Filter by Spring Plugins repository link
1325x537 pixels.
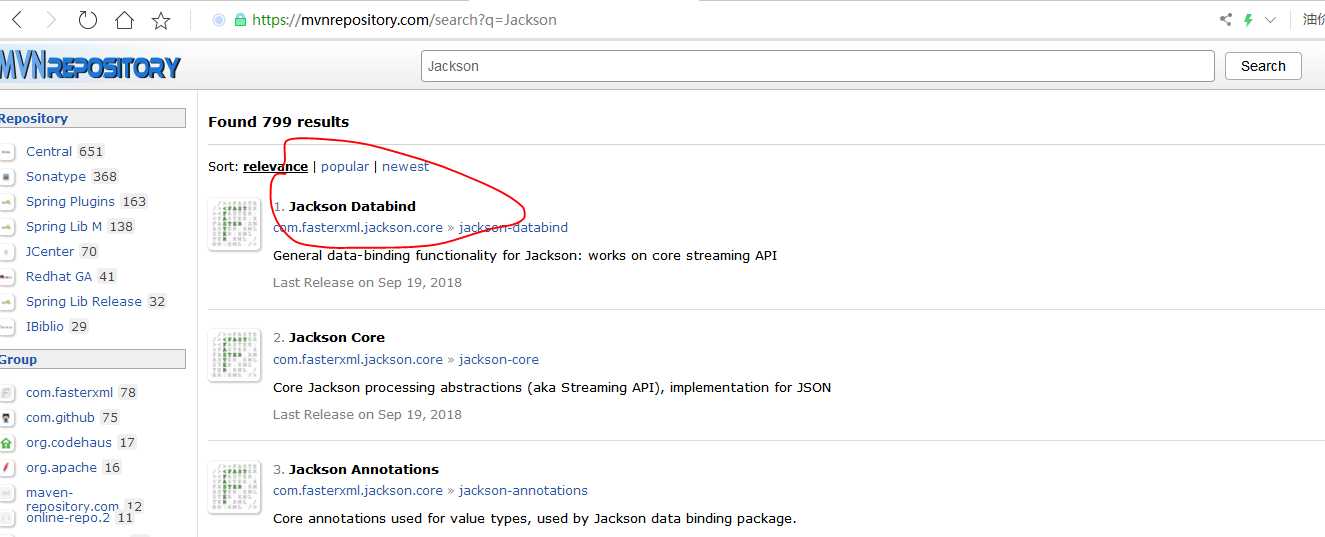point(70,202)
